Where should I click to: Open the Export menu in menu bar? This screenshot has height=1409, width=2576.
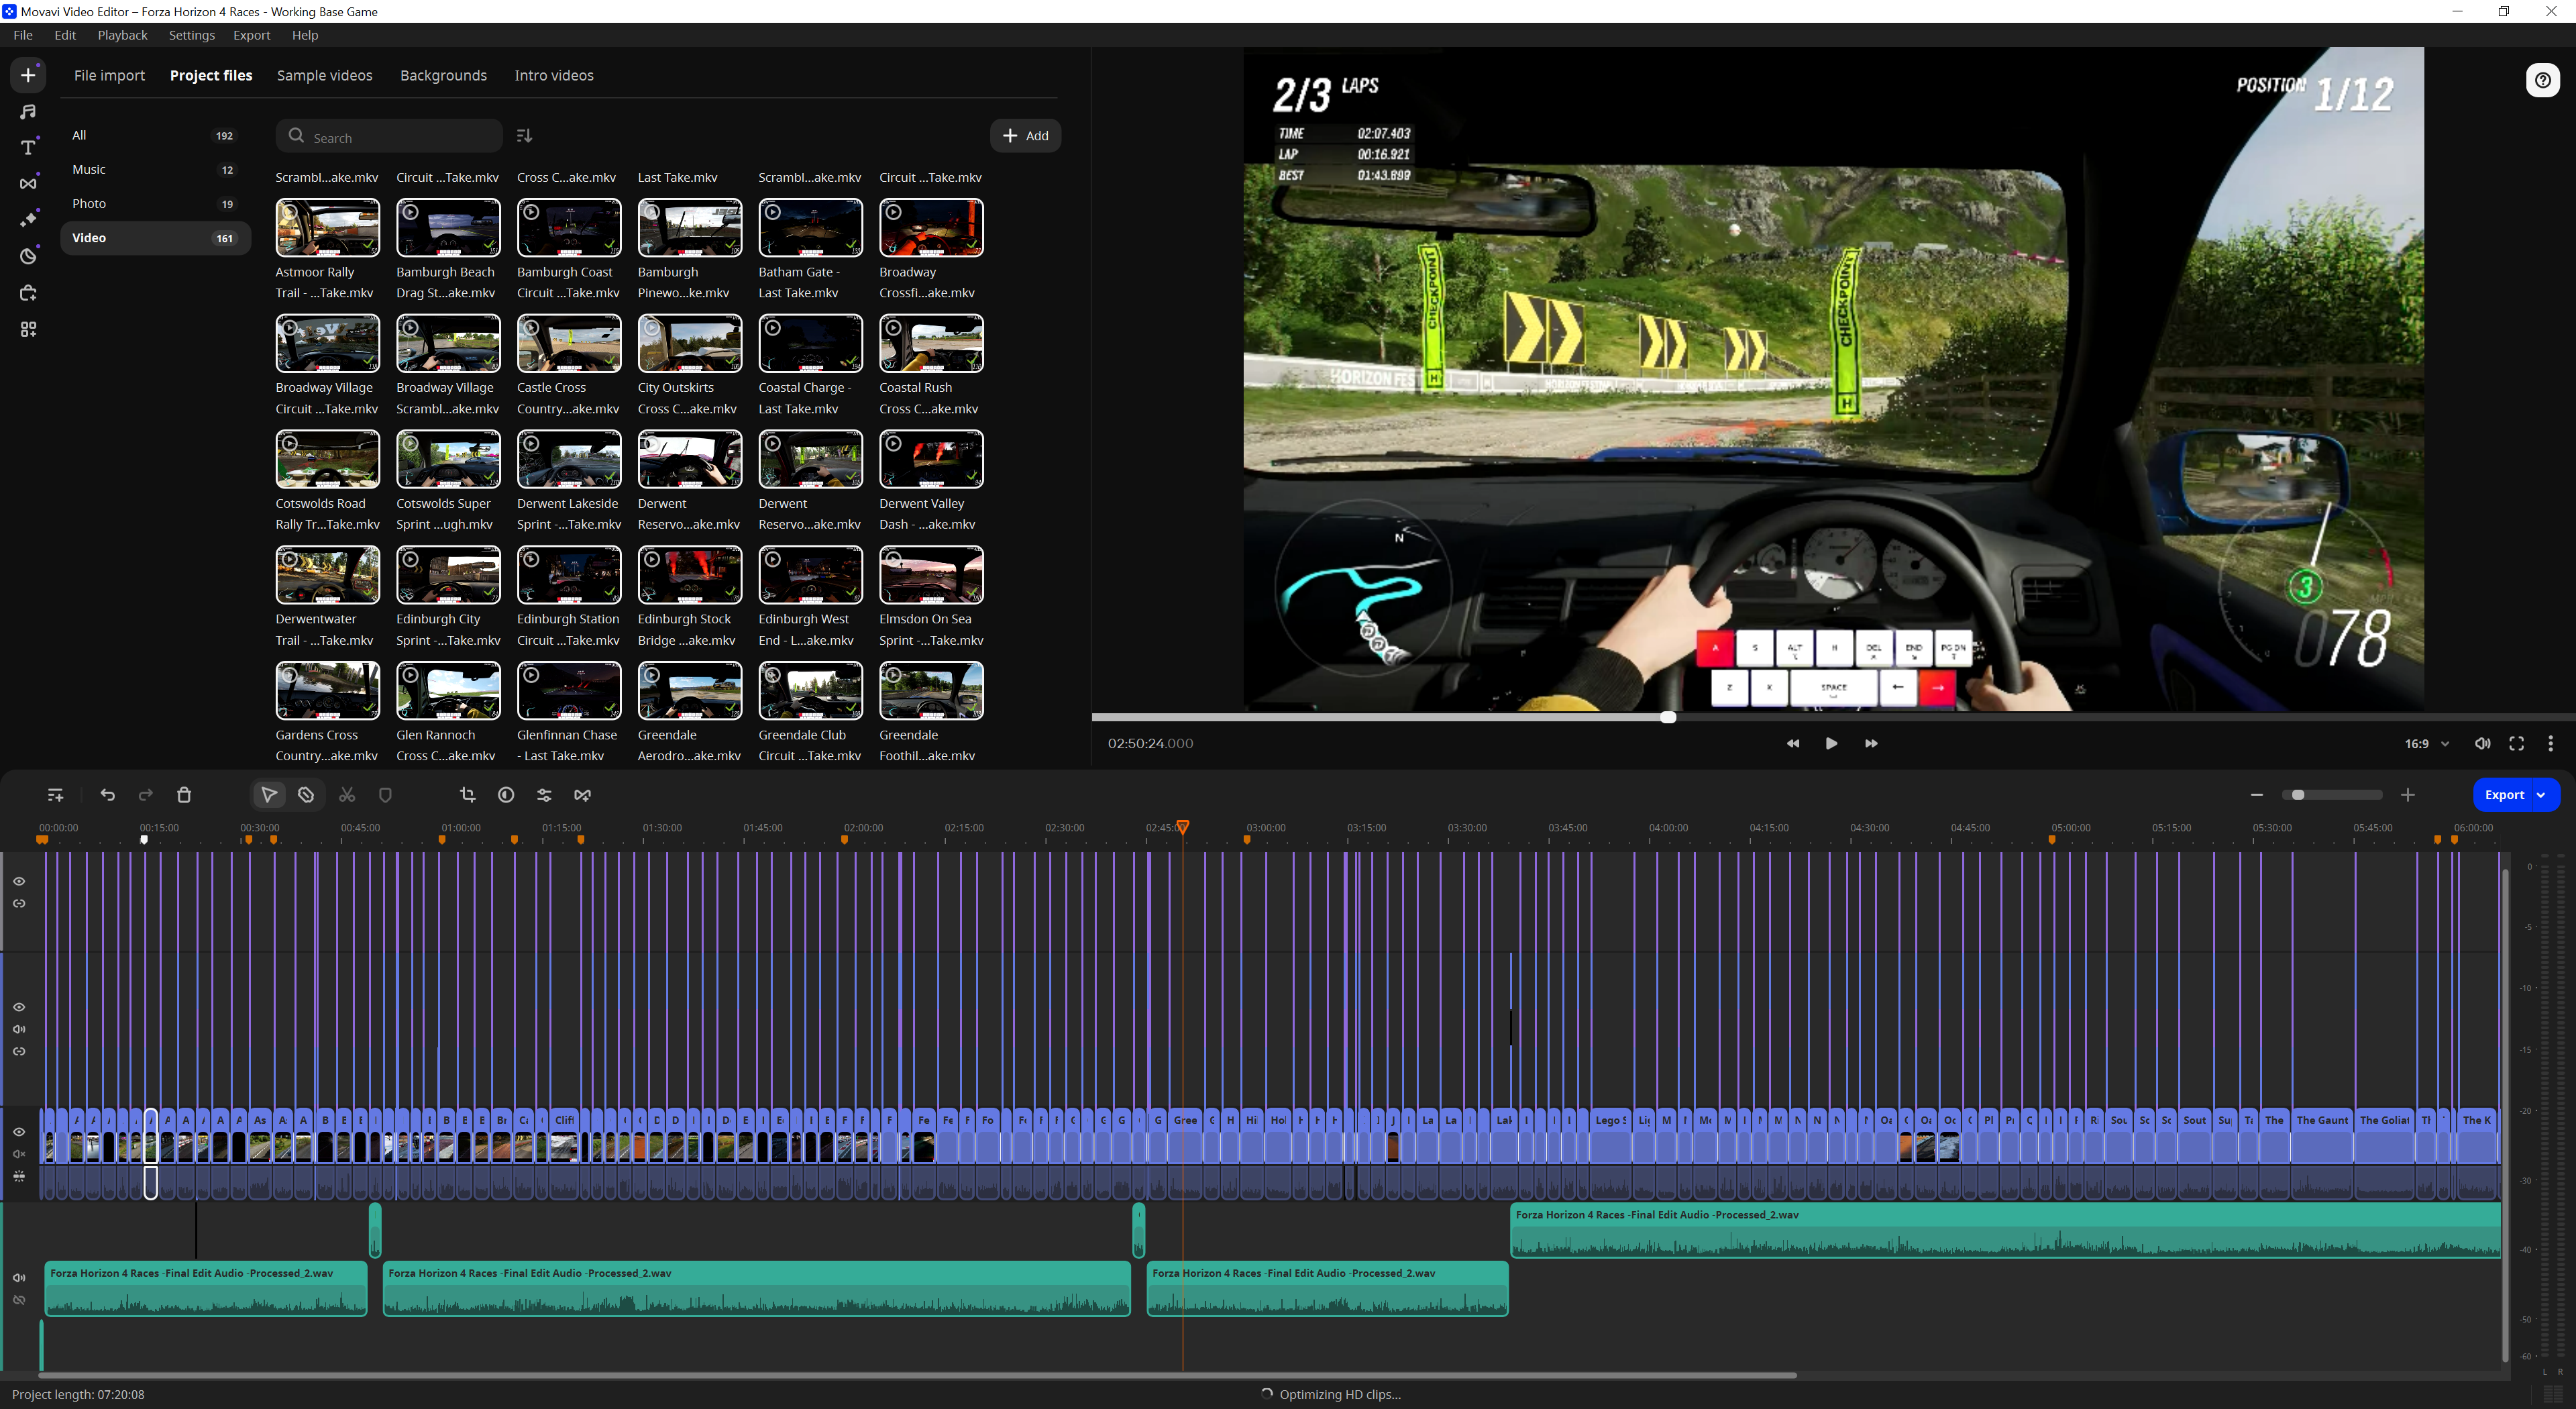pyautogui.click(x=251, y=35)
